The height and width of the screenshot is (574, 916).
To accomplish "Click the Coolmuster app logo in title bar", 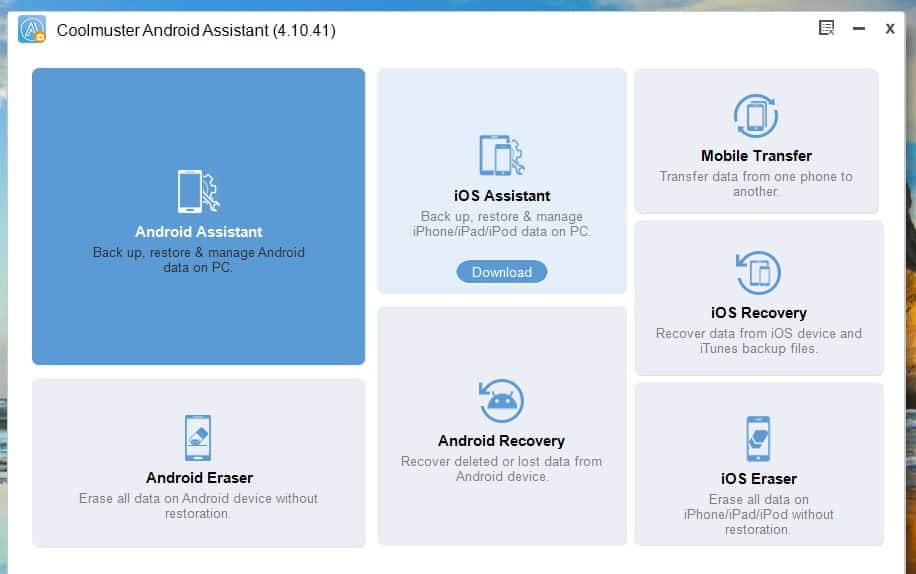I will tap(31, 30).
